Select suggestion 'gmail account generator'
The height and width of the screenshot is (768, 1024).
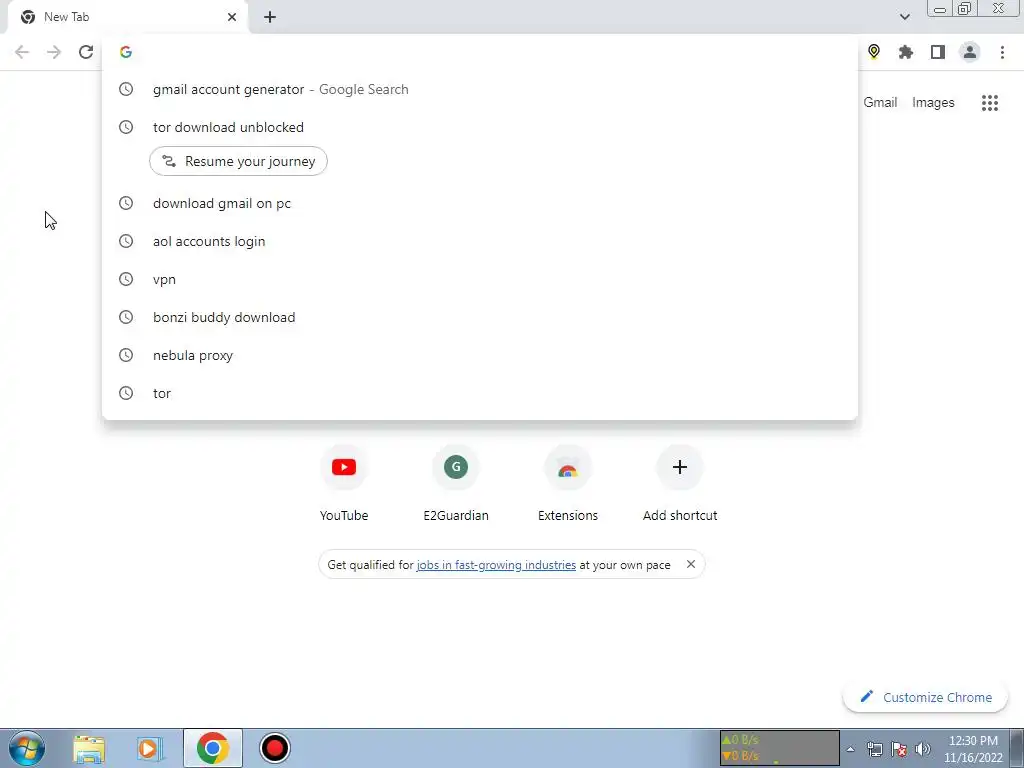coord(480,89)
